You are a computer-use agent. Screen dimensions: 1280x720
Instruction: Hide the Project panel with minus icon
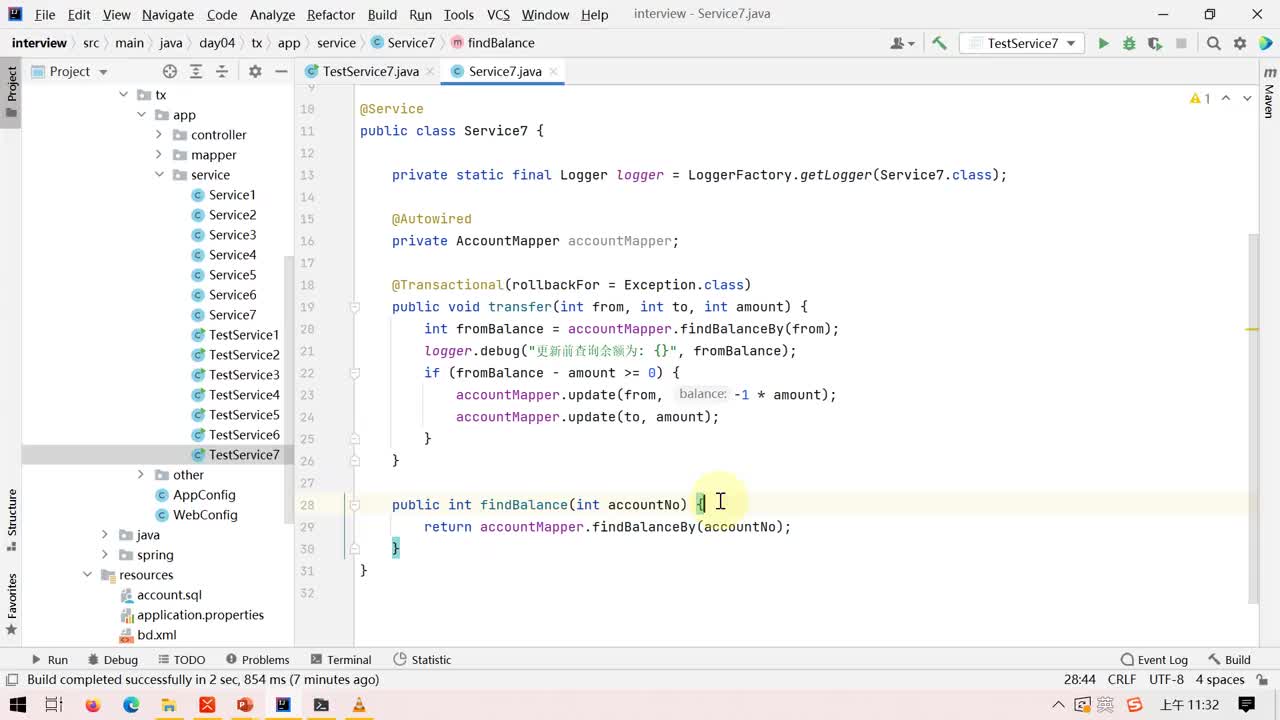281,71
